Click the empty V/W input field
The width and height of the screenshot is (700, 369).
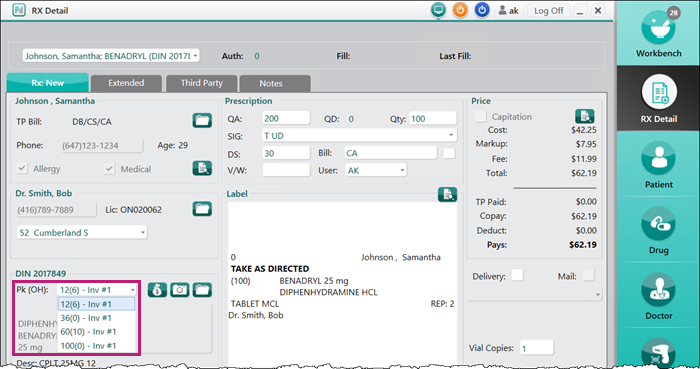[x=286, y=170]
